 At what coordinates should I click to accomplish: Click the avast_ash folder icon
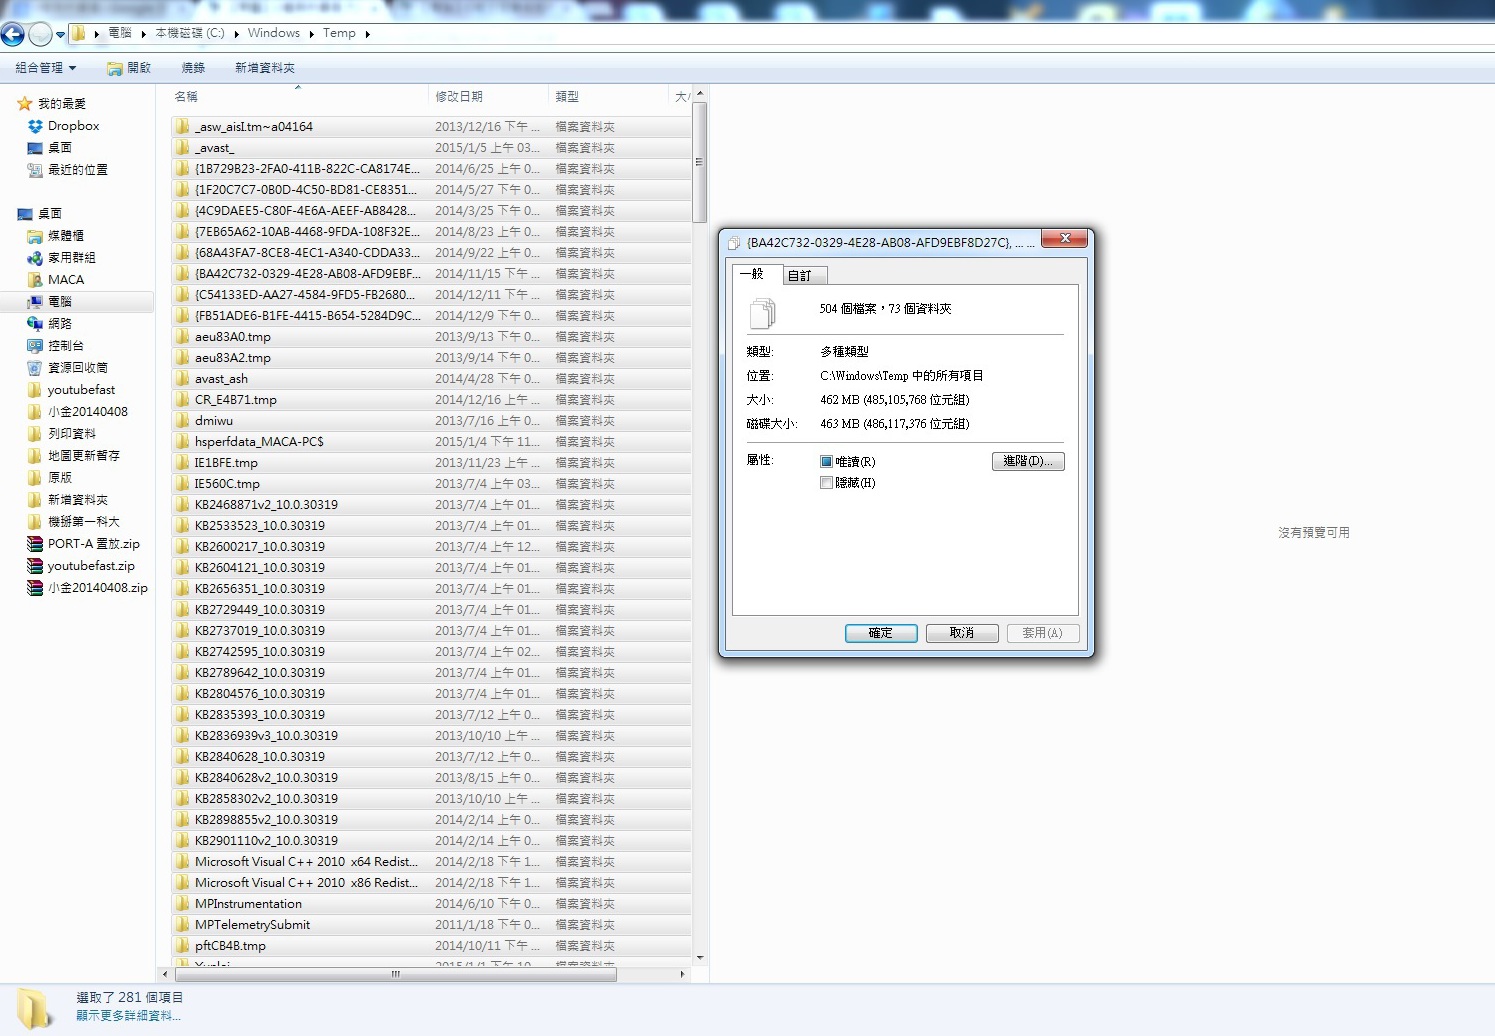pos(182,379)
